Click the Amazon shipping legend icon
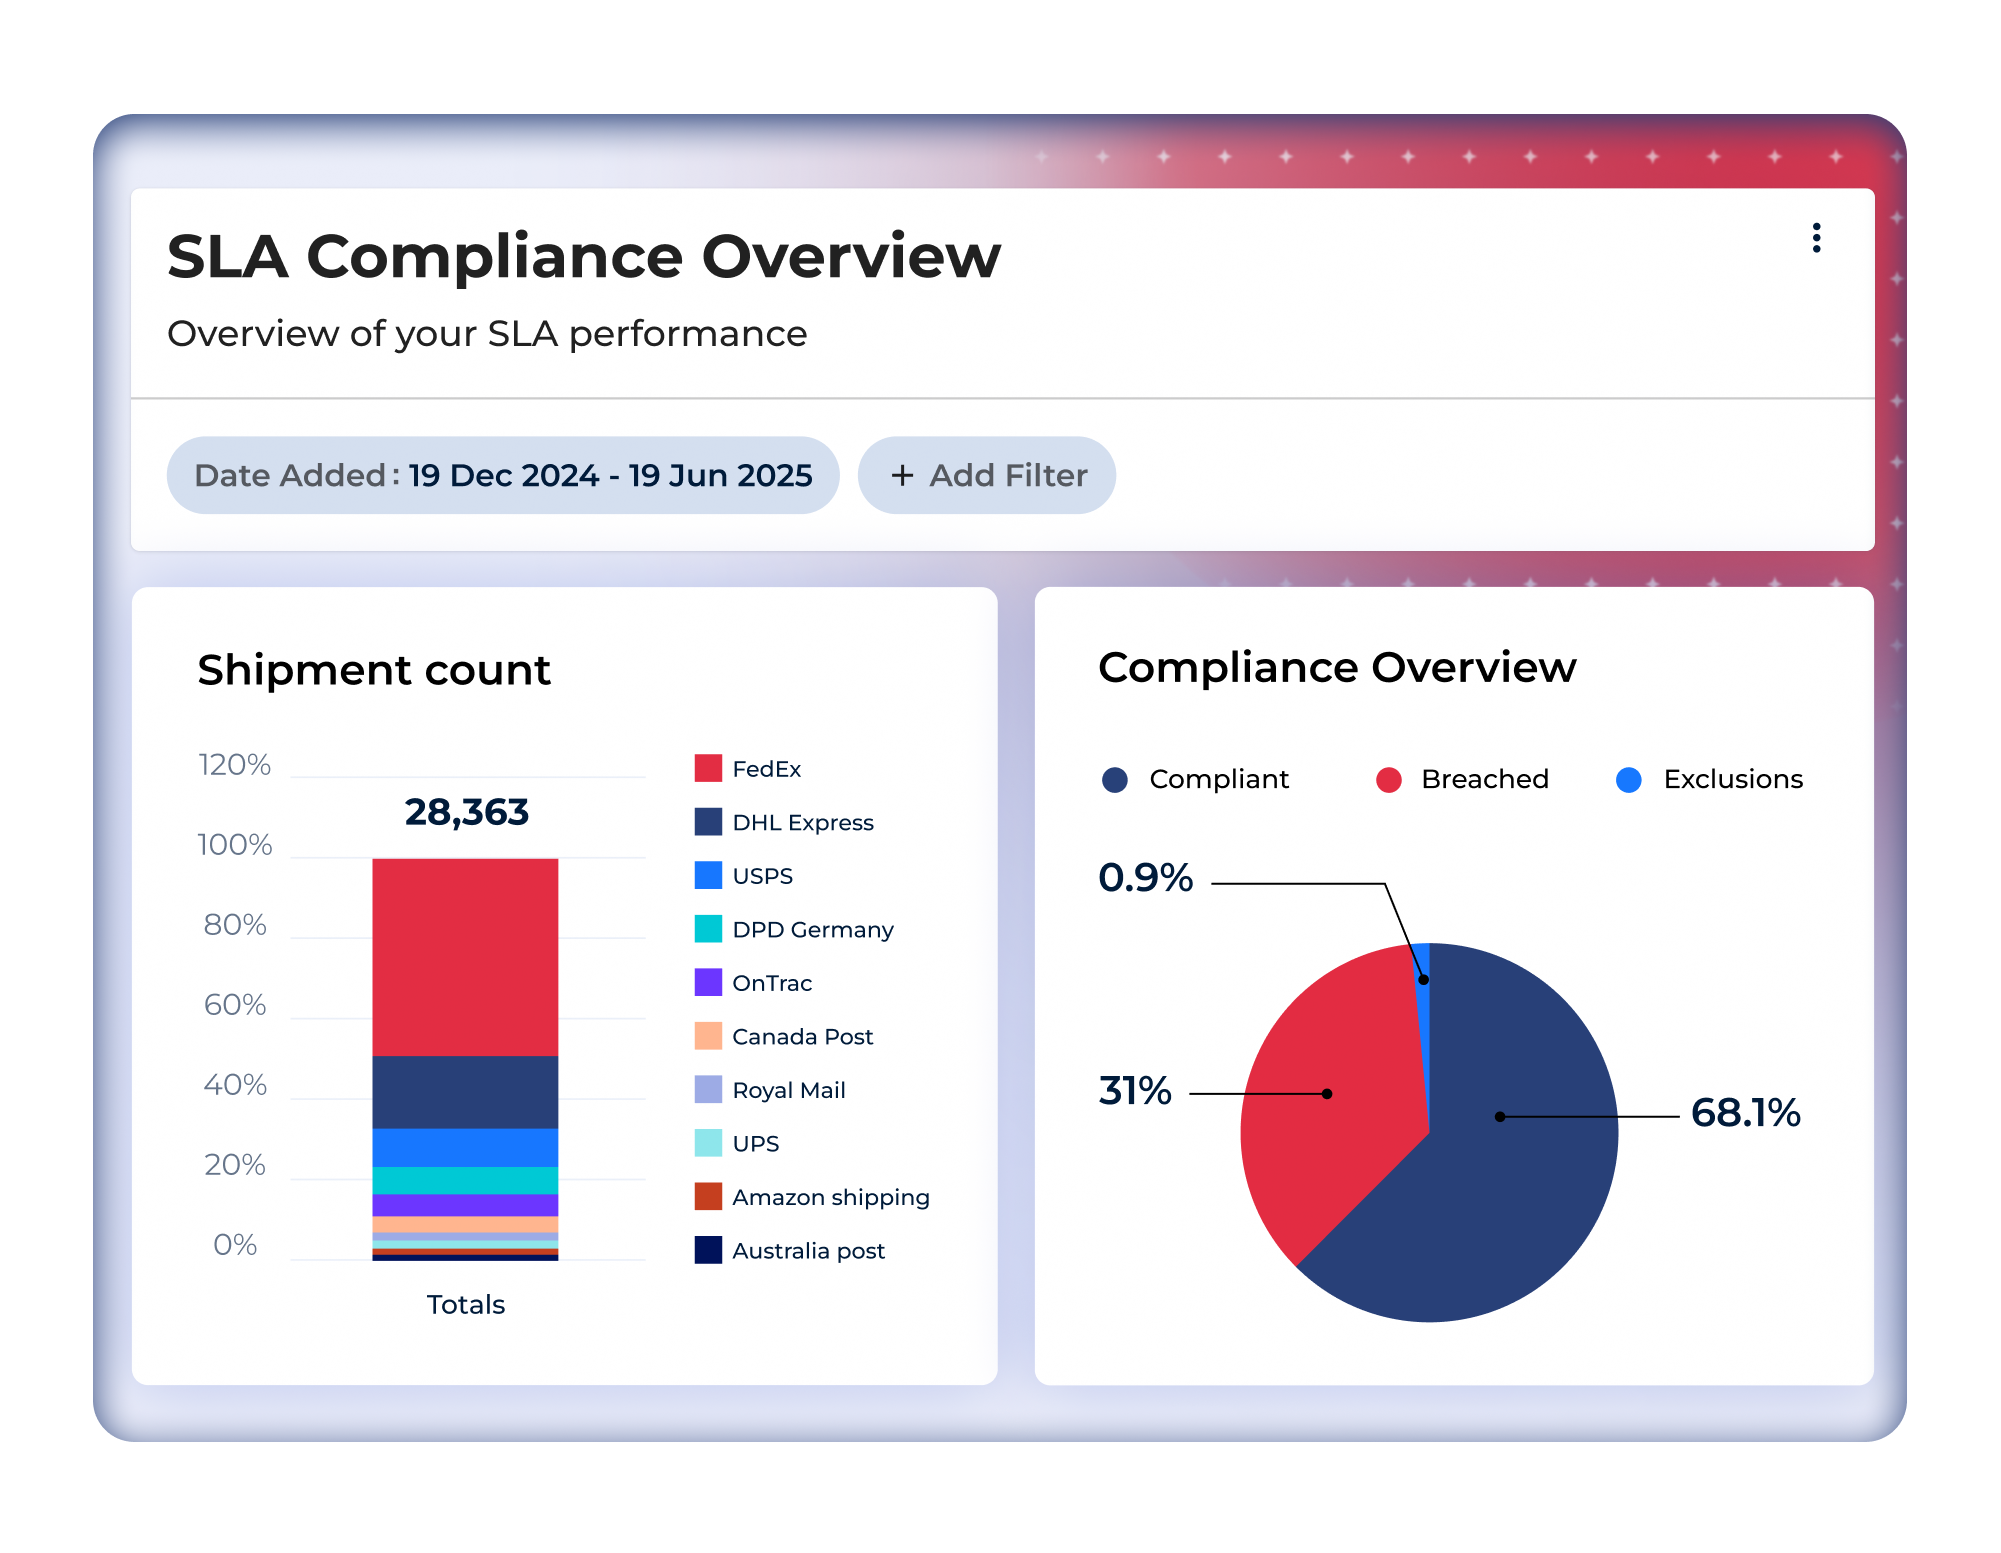Screen dimensions: 2001x1553 pos(708,1196)
